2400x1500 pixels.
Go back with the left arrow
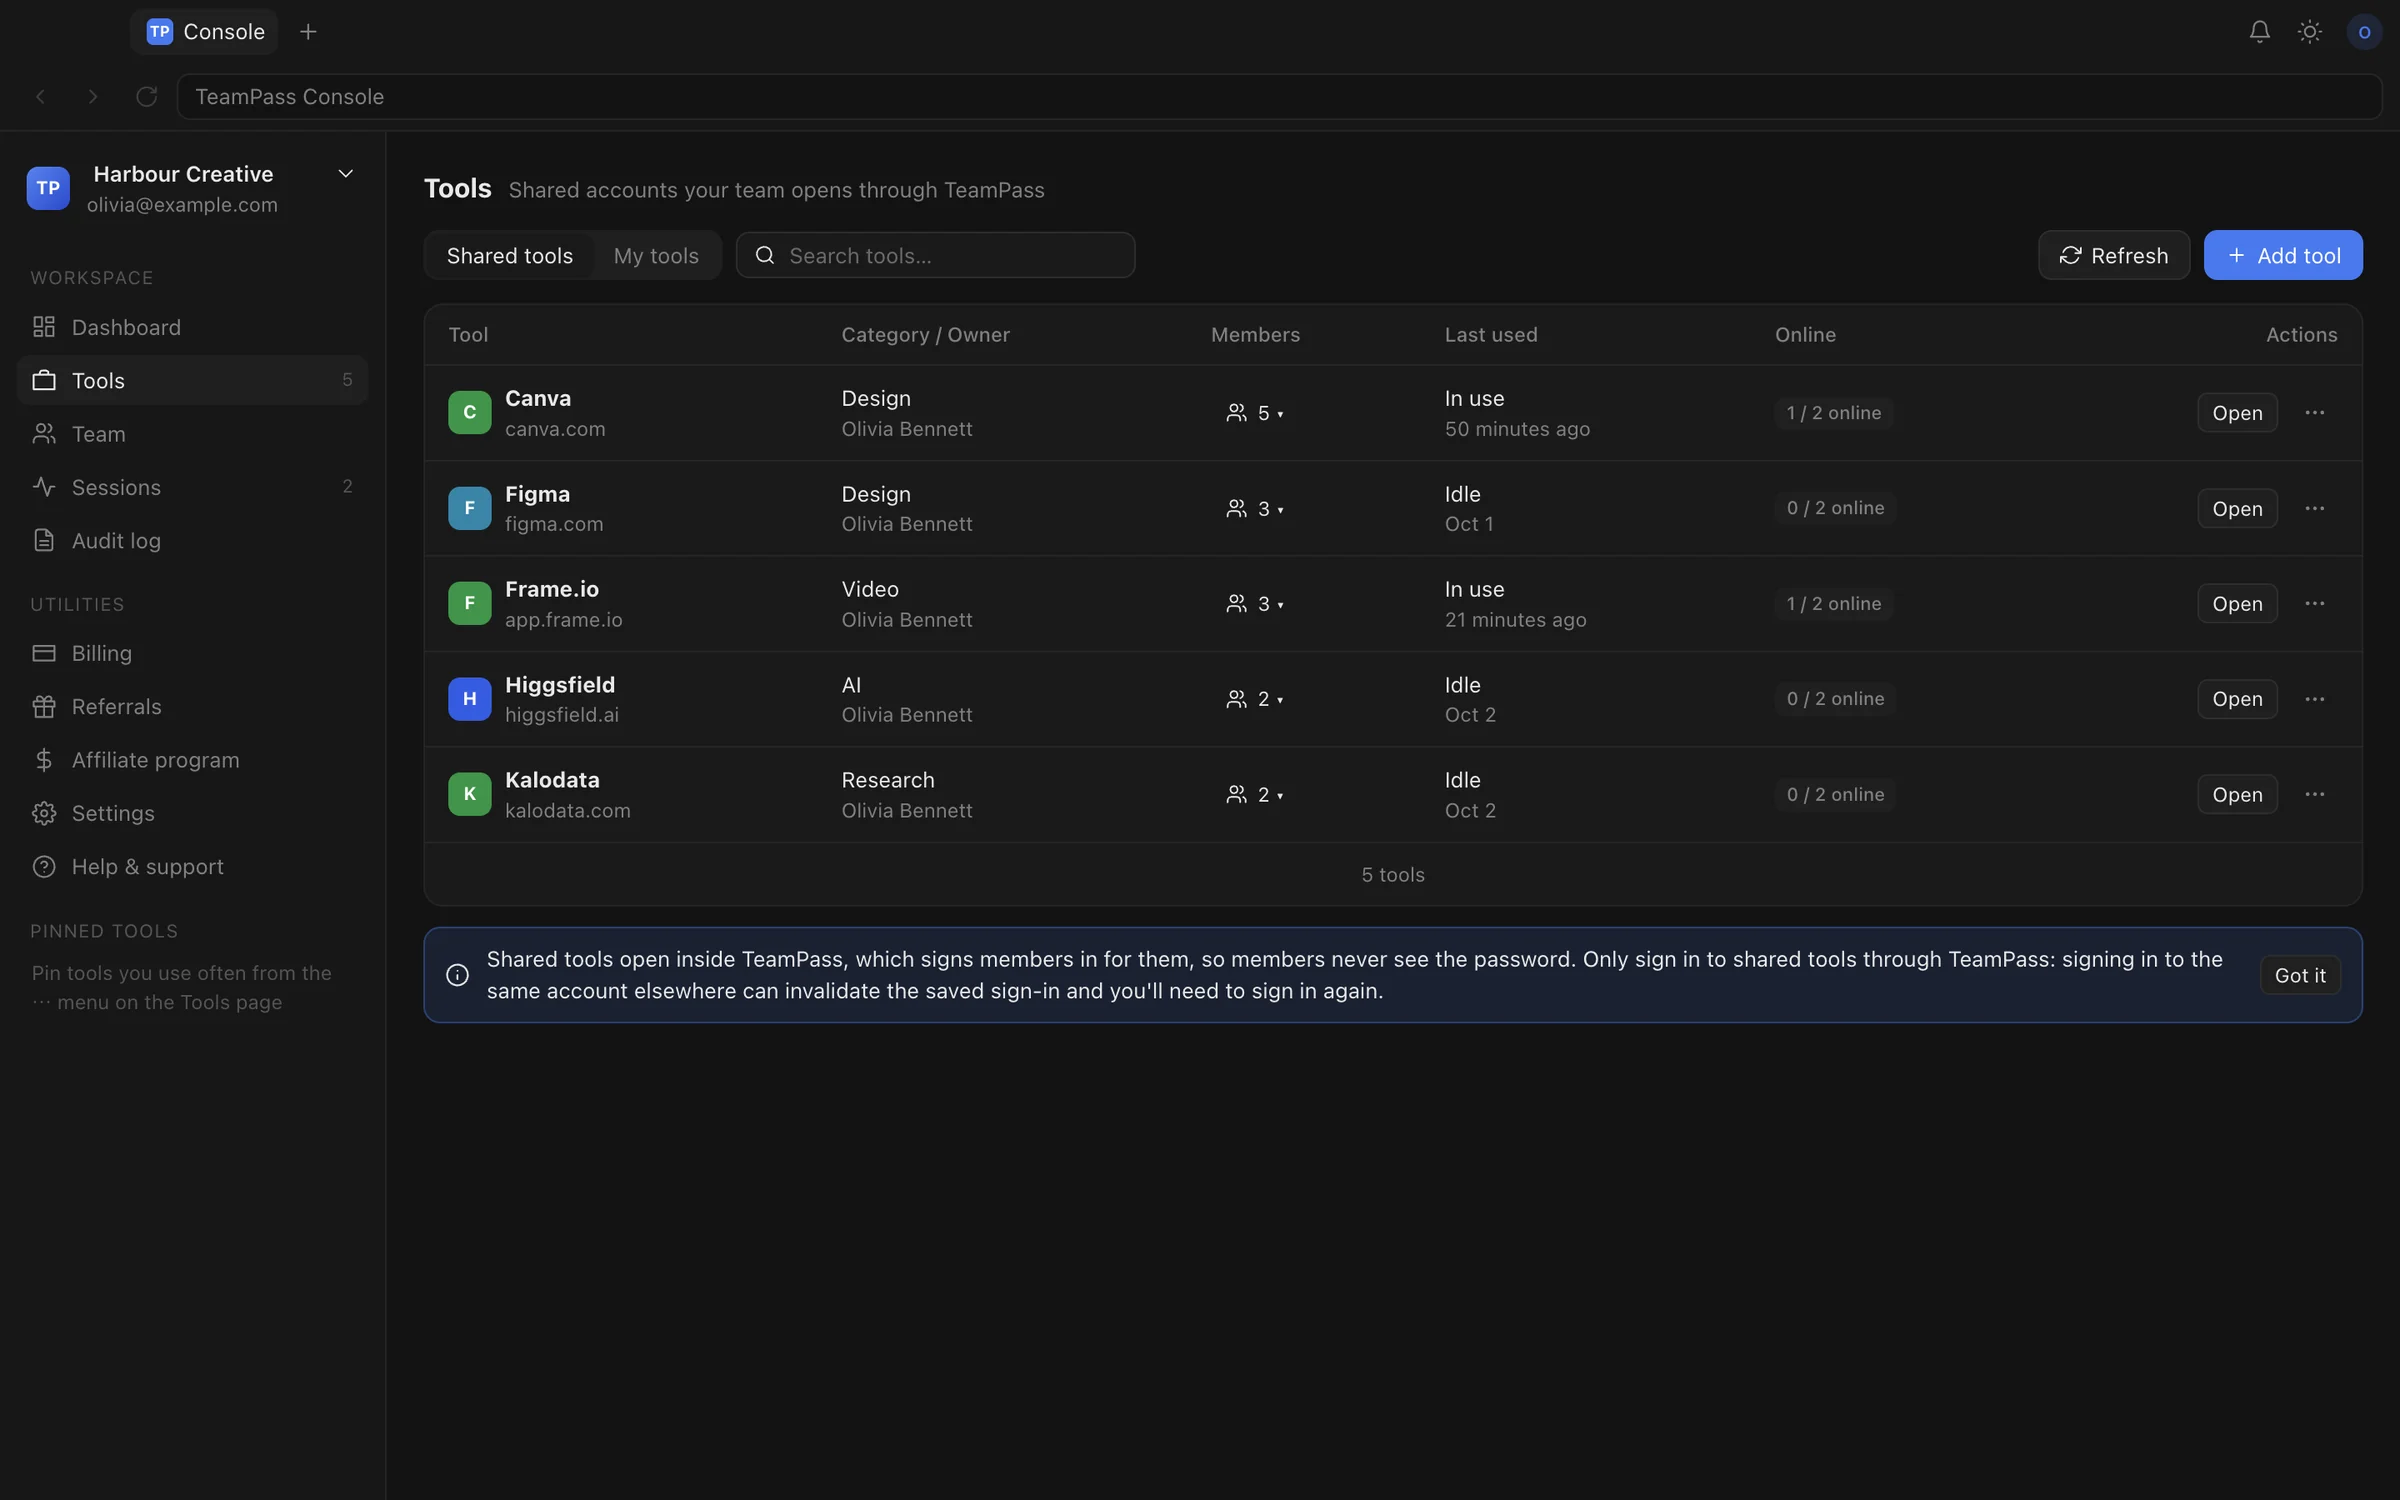tap(41, 97)
